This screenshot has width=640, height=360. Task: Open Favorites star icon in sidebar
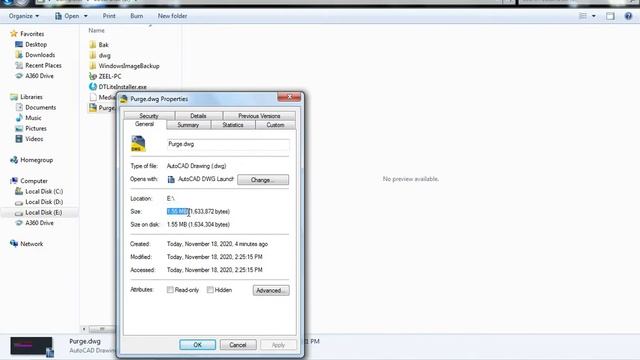pyautogui.click(x=14, y=33)
